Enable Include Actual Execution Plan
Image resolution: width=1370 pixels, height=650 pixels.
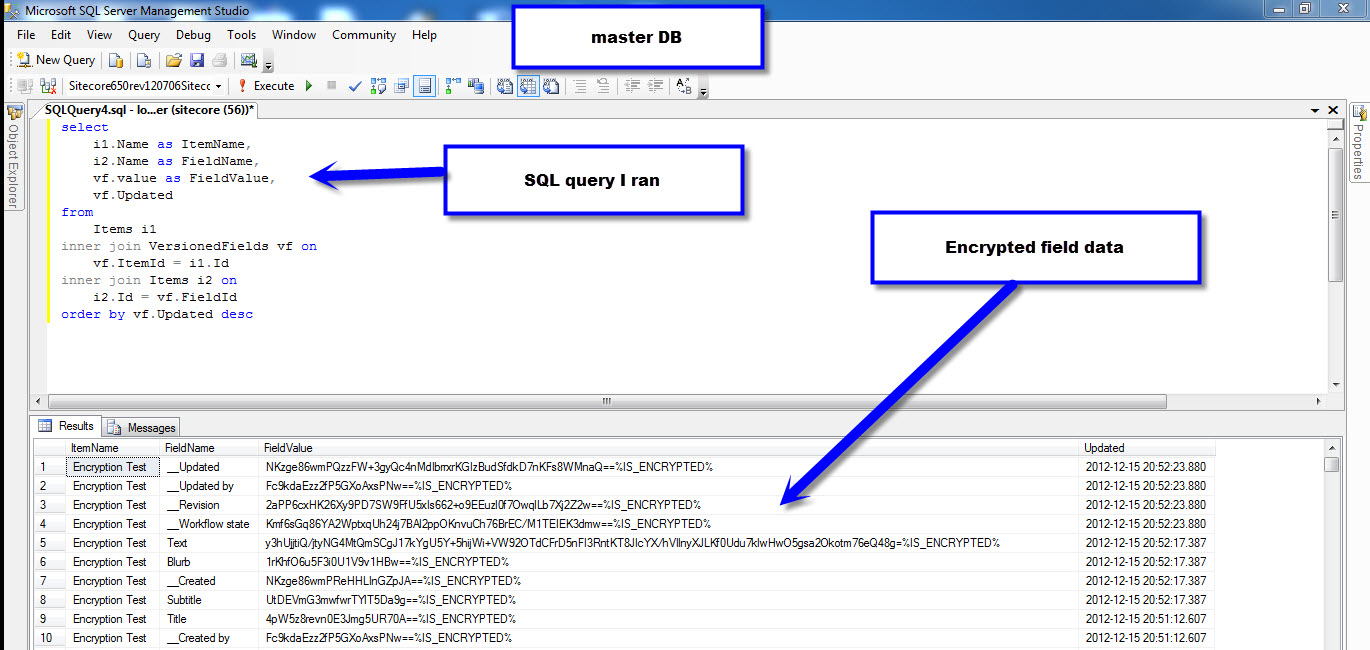pos(453,86)
